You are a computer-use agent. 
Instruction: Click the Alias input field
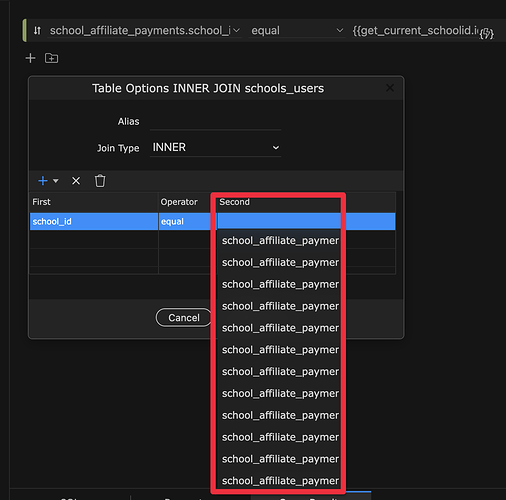(215, 121)
